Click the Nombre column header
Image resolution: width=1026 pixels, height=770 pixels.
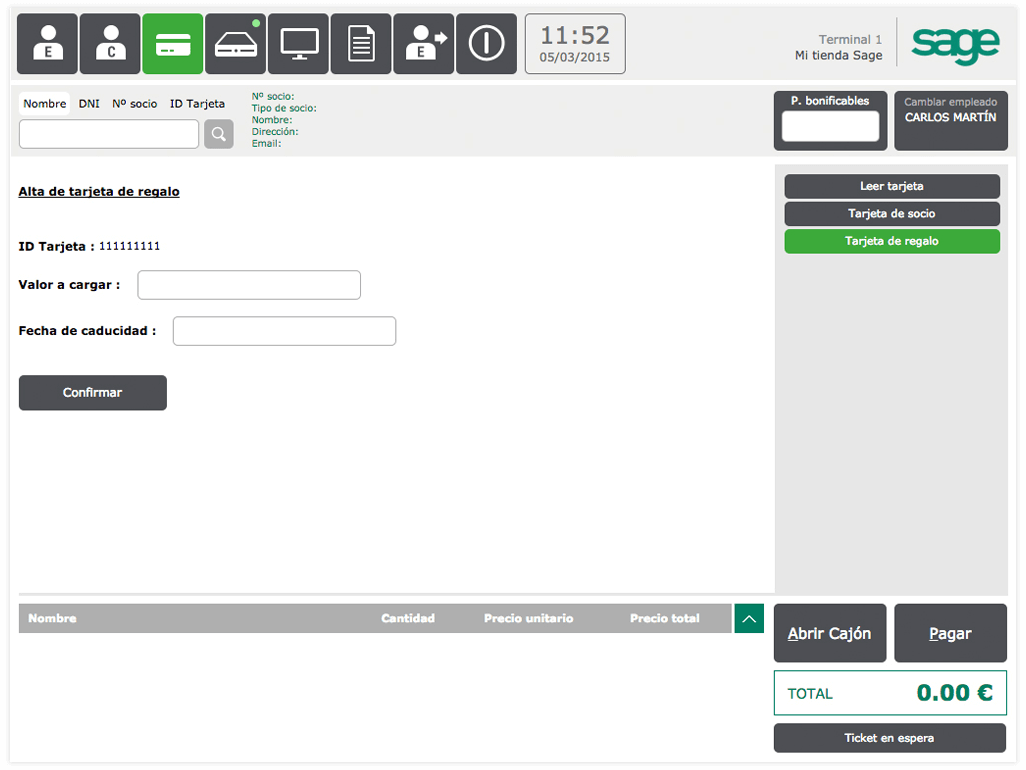tap(52, 618)
